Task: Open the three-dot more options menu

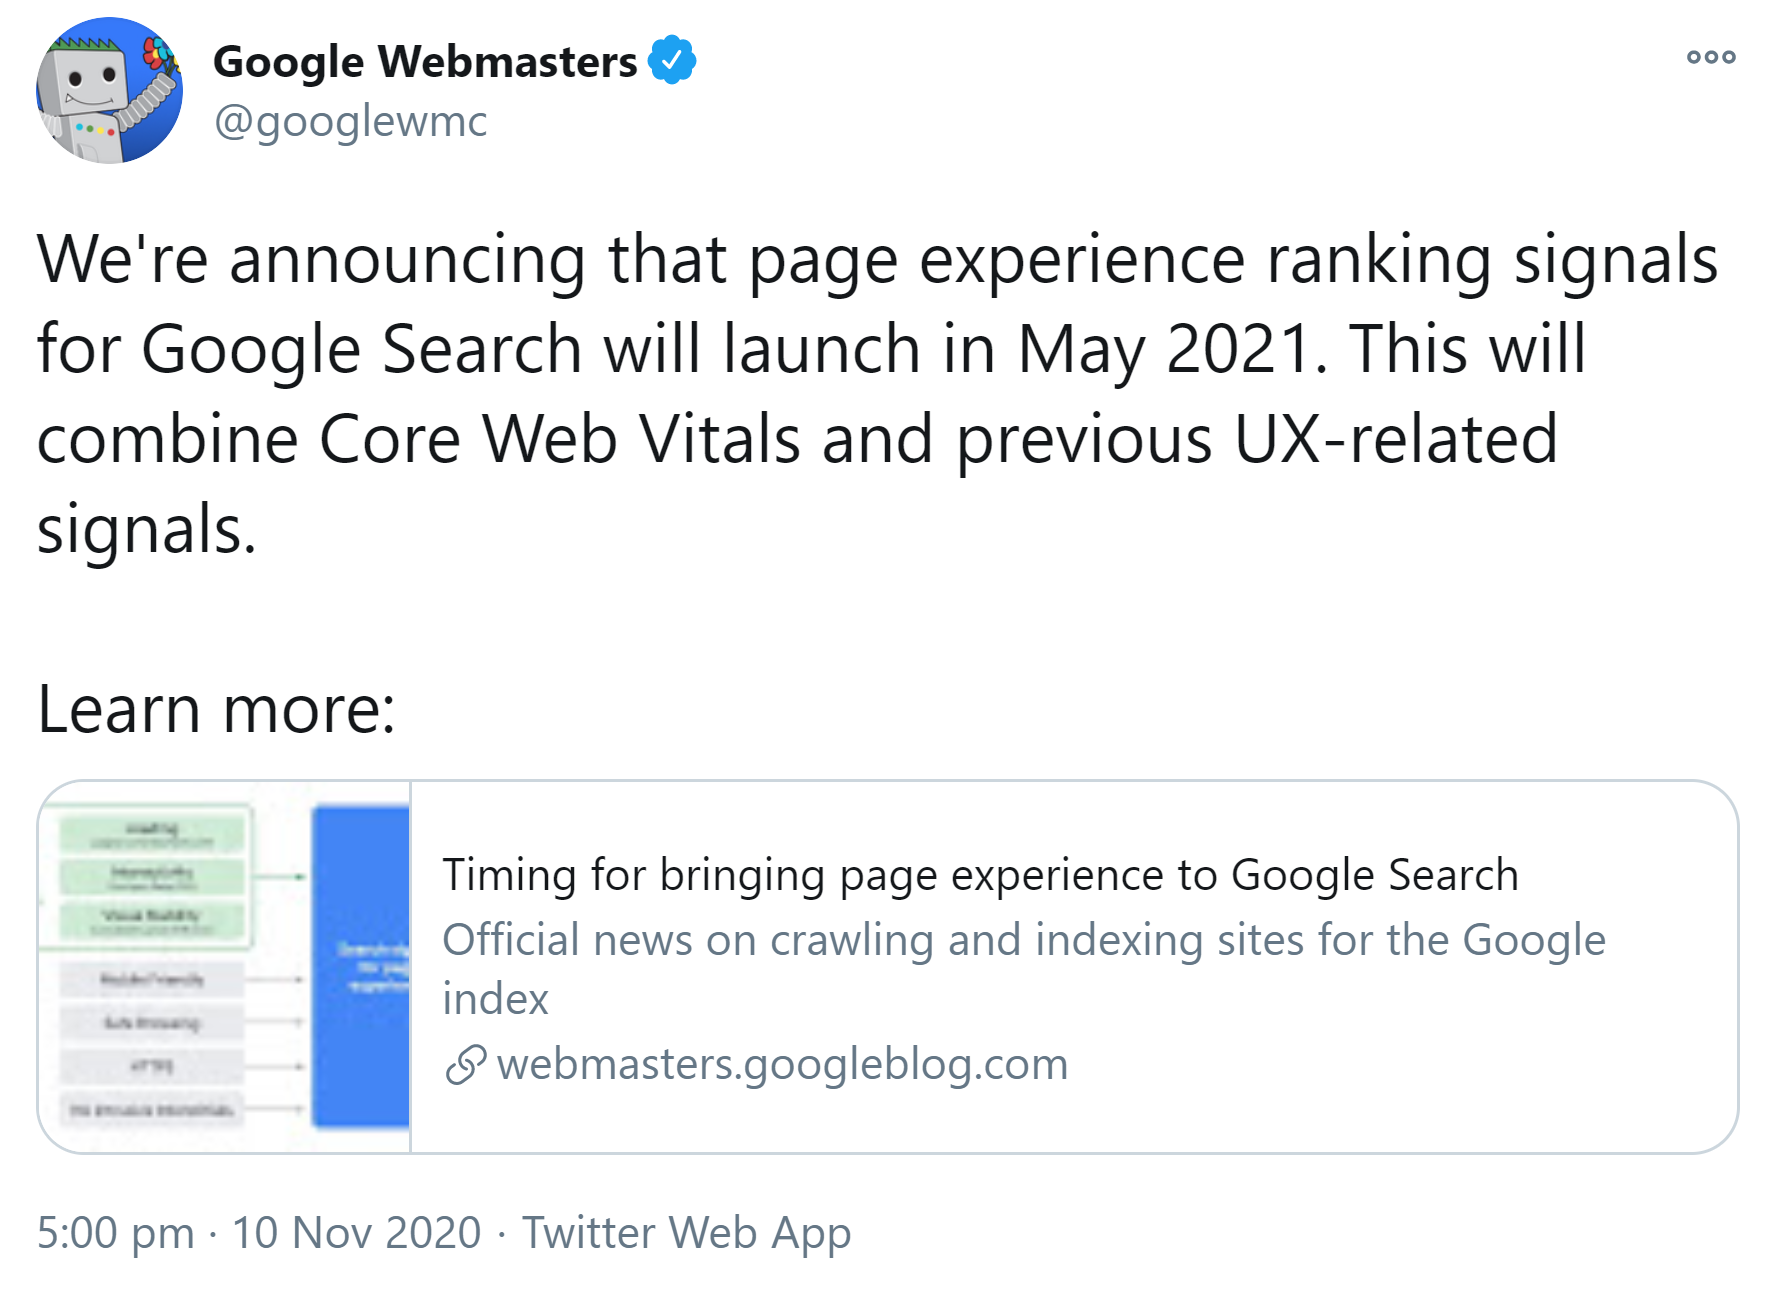Action: pyautogui.click(x=1712, y=57)
